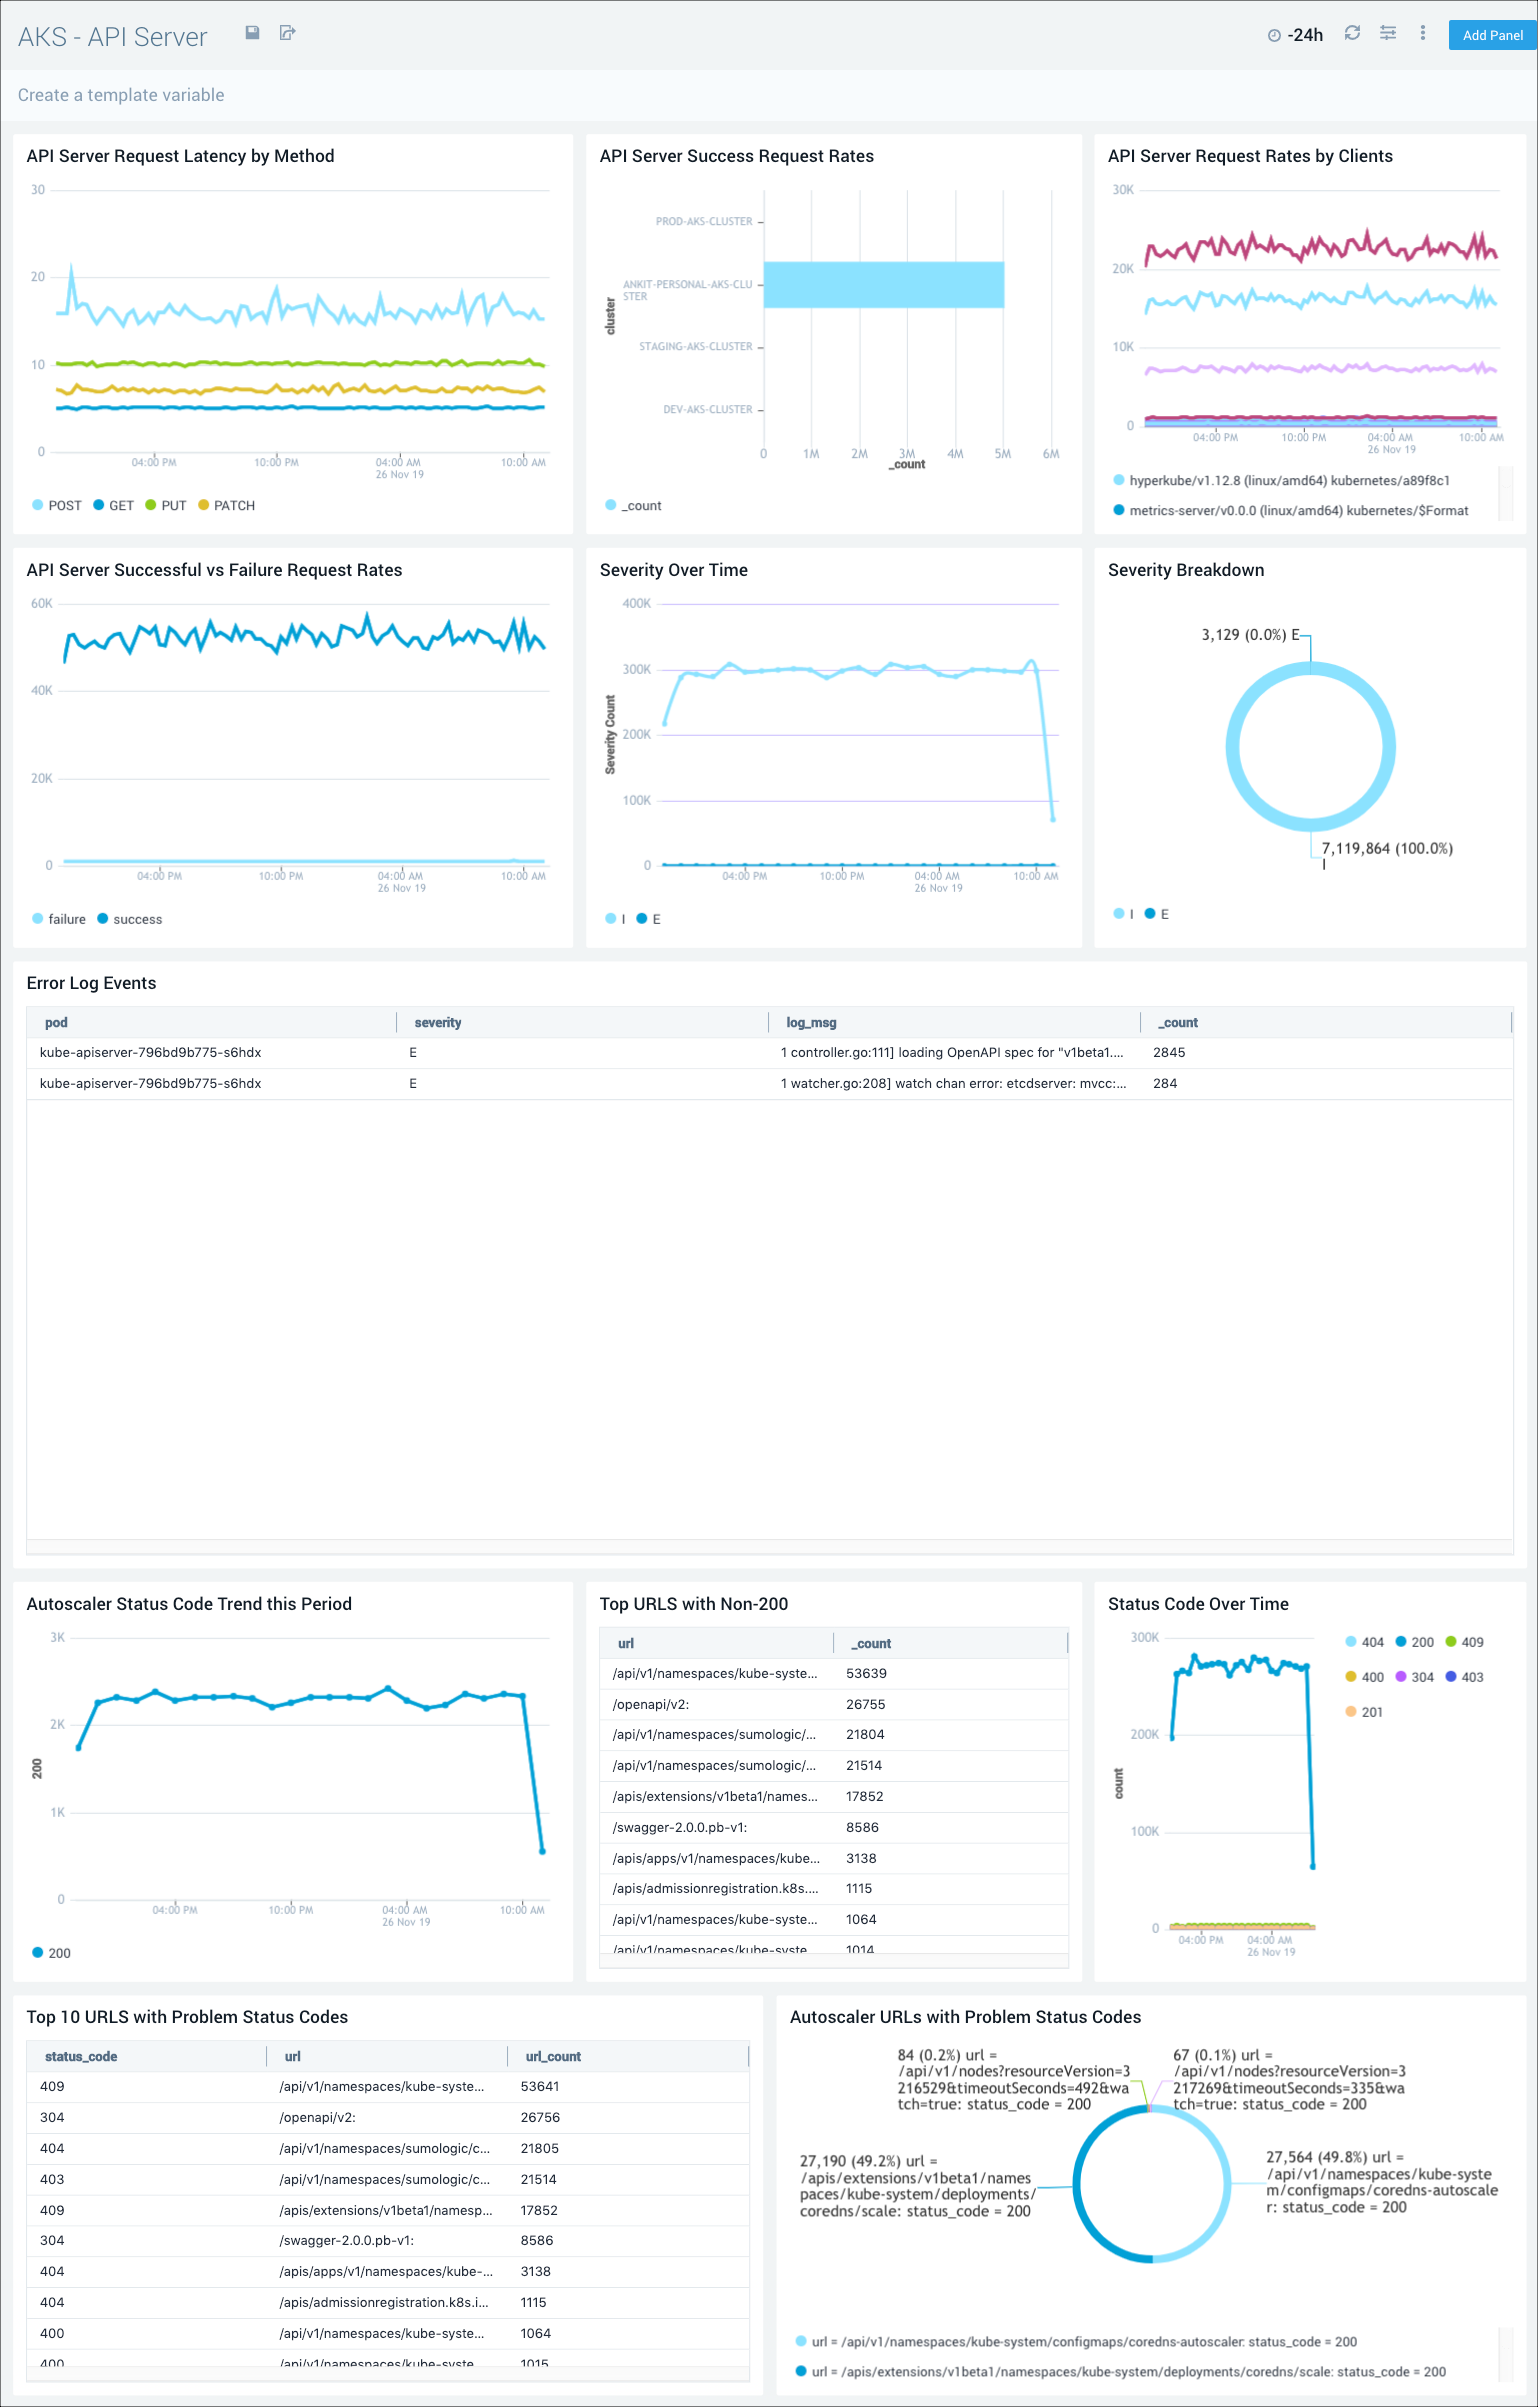Click the Add Panel button

coord(1492,35)
